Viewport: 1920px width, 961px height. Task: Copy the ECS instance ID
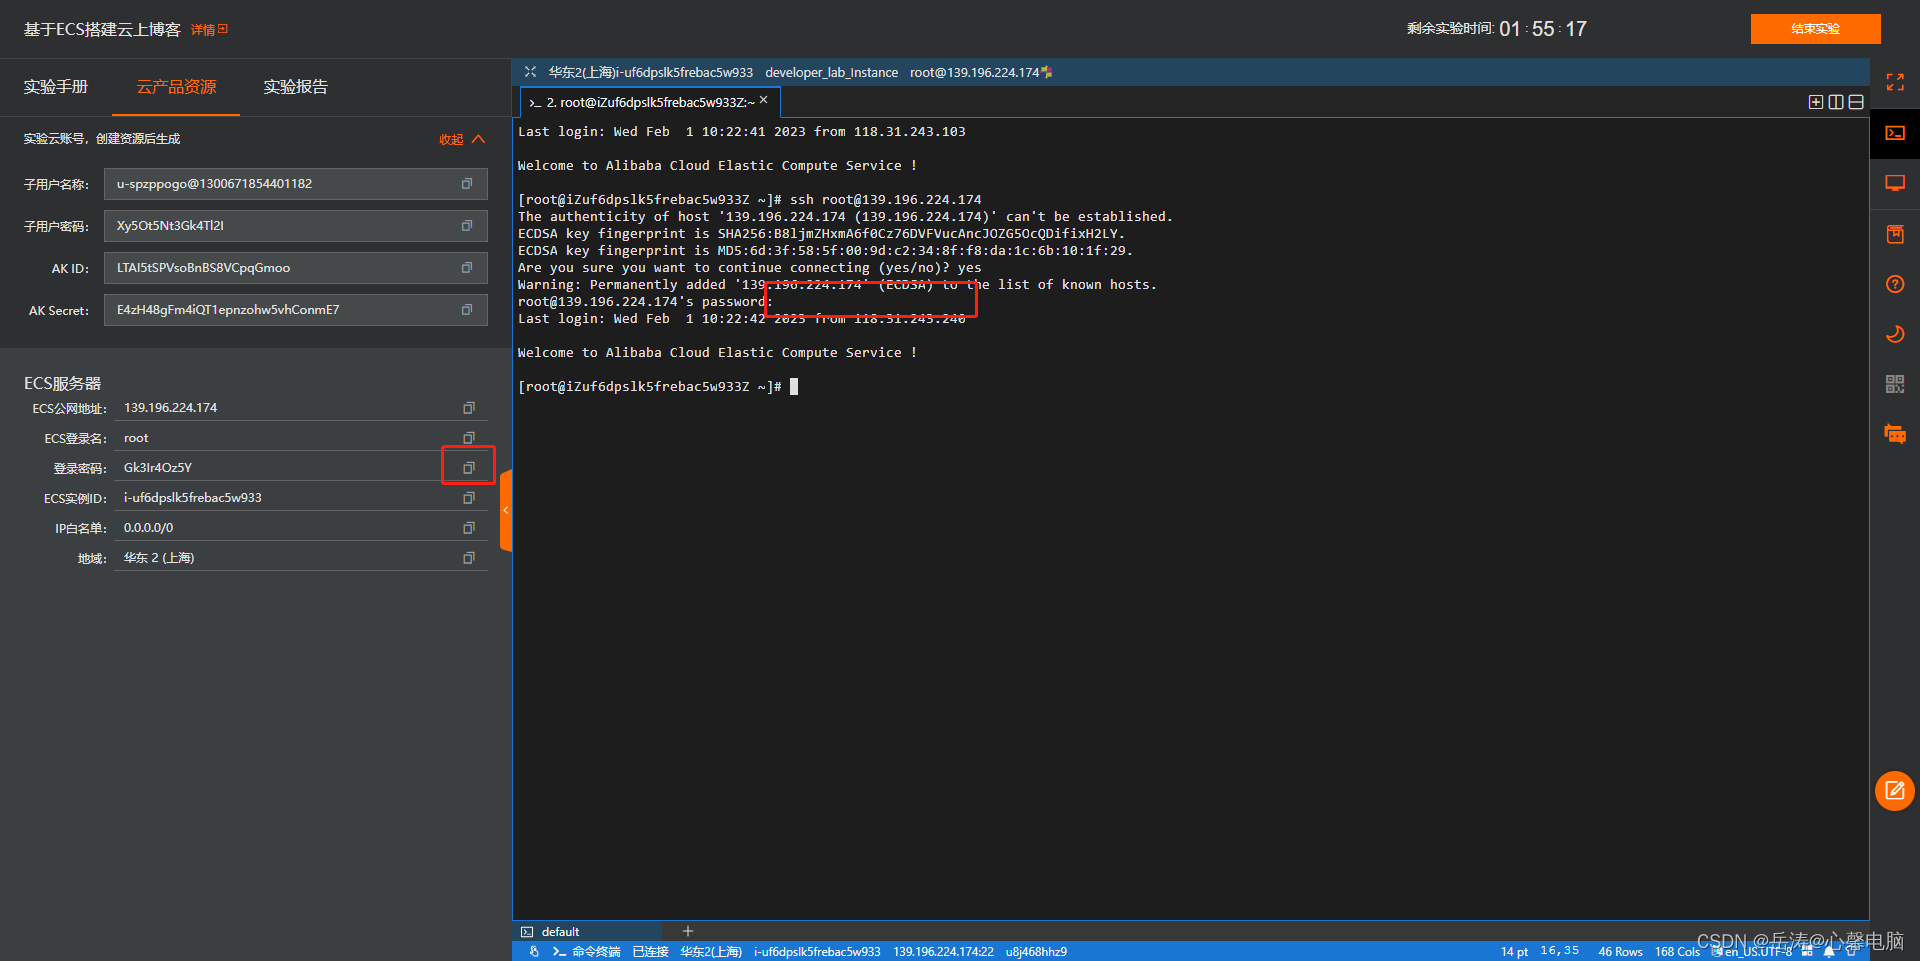(469, 498)
